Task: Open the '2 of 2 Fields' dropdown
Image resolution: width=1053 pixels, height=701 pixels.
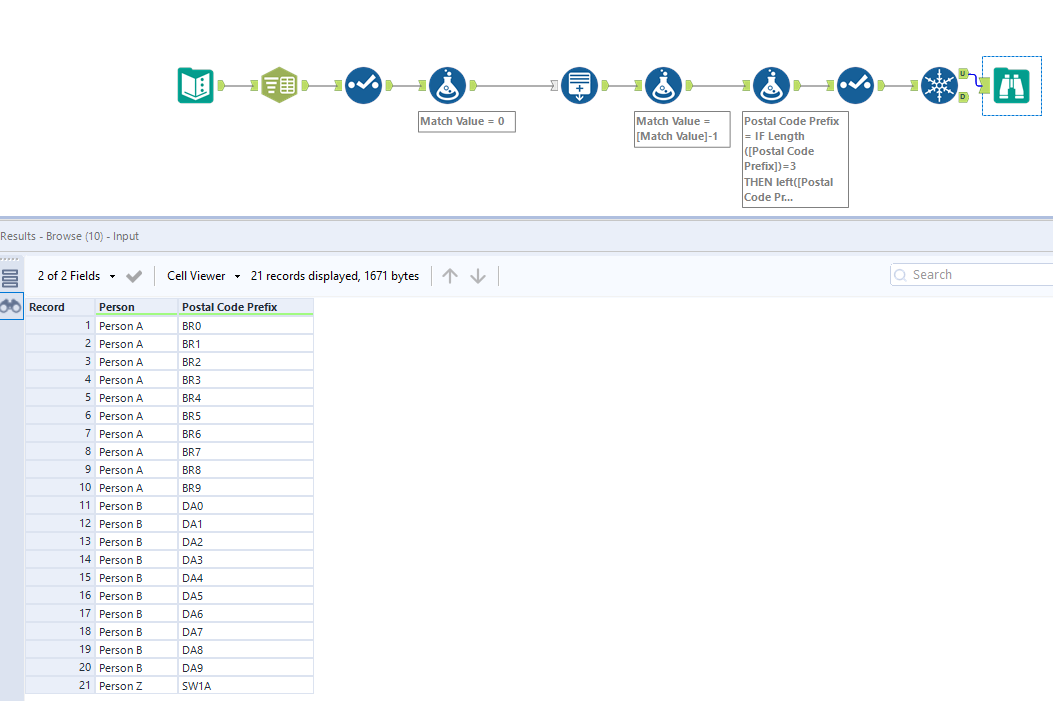Action: [77, 276]
